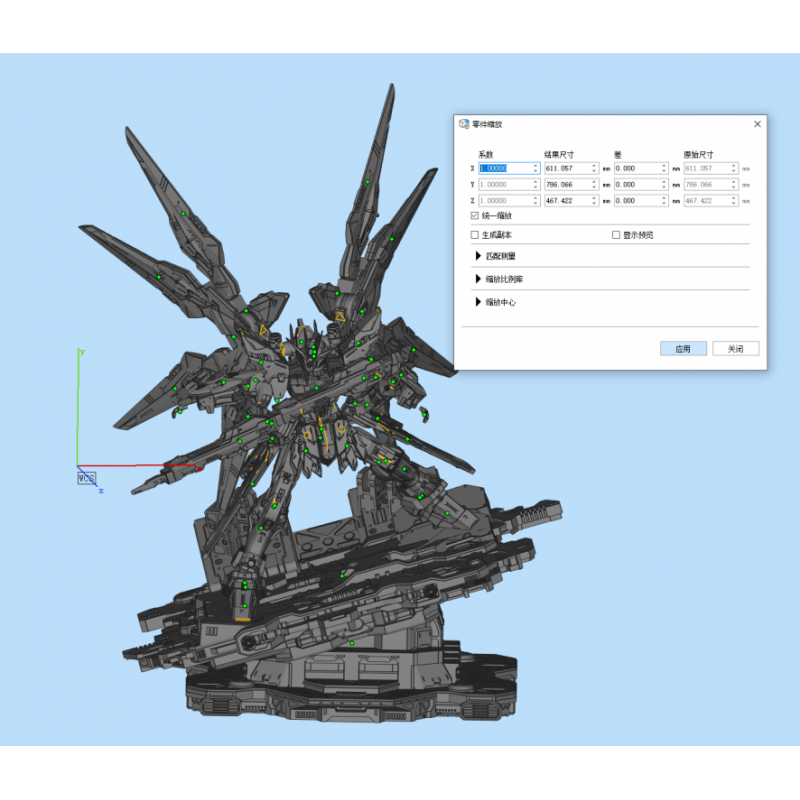
Task: Increase the X 差 value with up arrow
Action: tap(664, 166)
